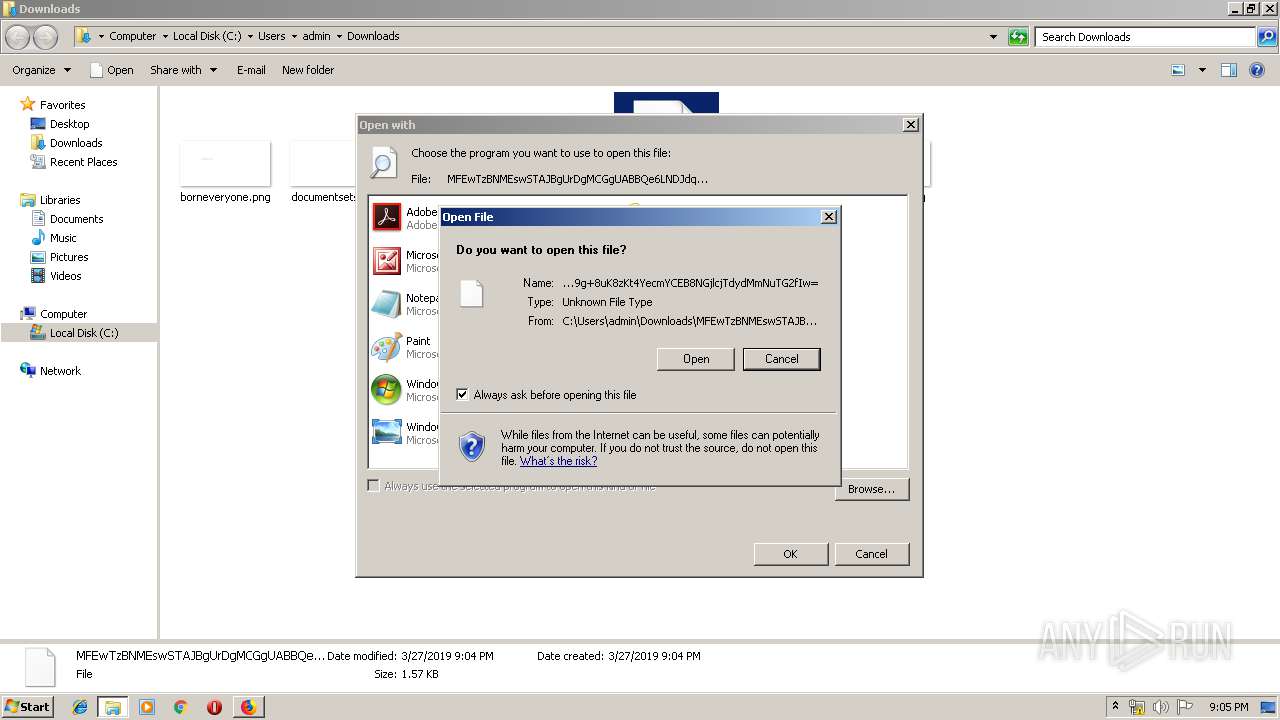The image size is (1280, 720).
Task: Click New folder in the toolbar
Action: pyautogui.click(x=308, y=70)
